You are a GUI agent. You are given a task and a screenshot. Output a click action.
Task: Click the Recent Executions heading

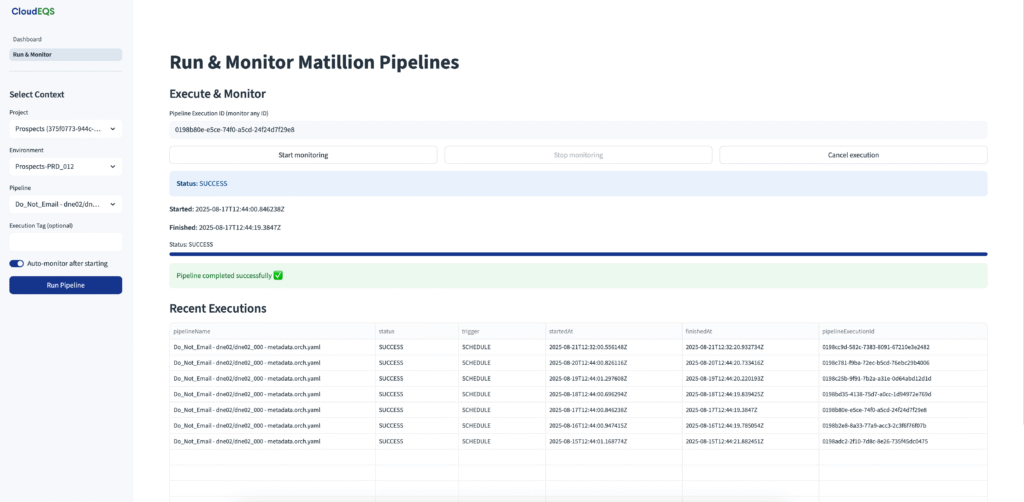click(x=217, y=308)
